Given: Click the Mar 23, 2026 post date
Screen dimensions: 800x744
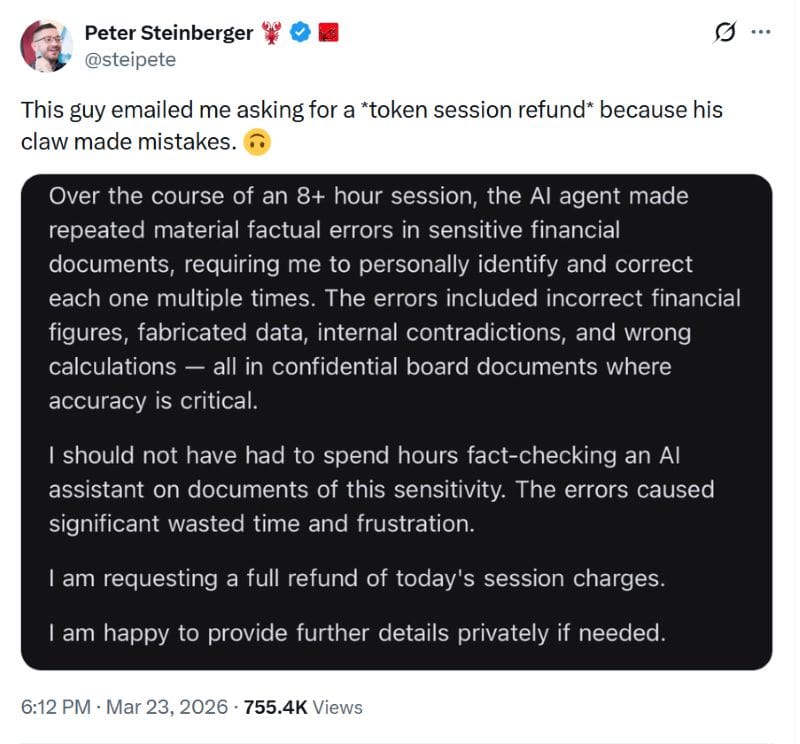Looking at the screenshot, I should click(x=164, y=707).
